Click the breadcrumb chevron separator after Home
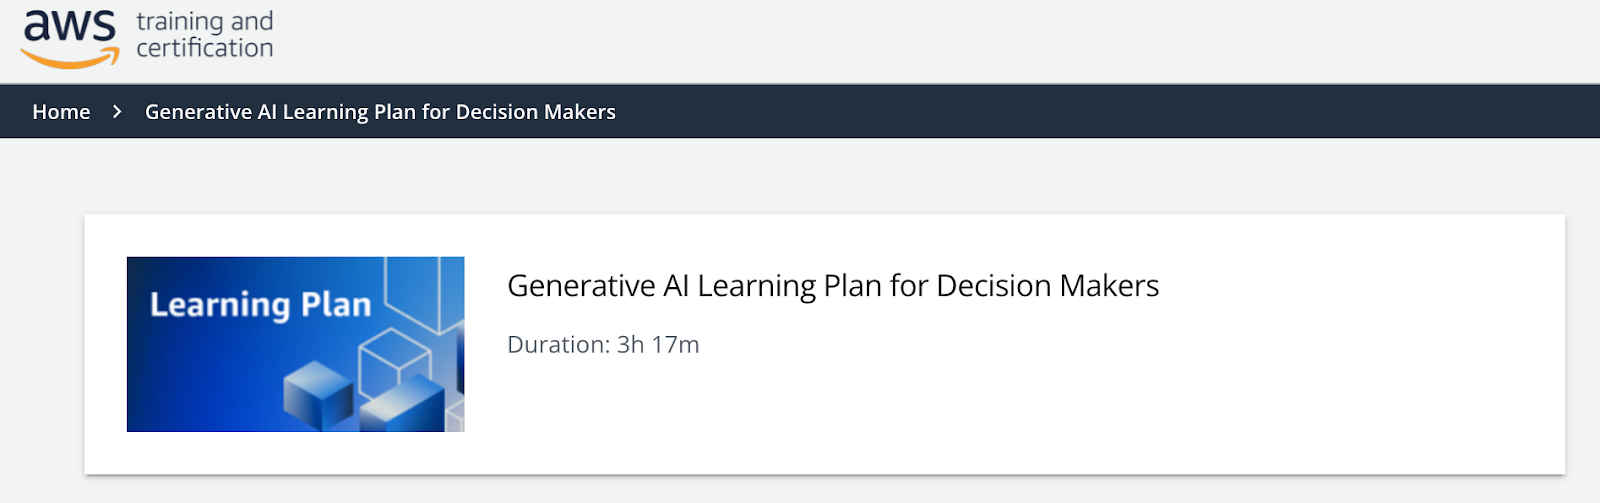This screenshot has height=503, width=1600. [117, 112]
